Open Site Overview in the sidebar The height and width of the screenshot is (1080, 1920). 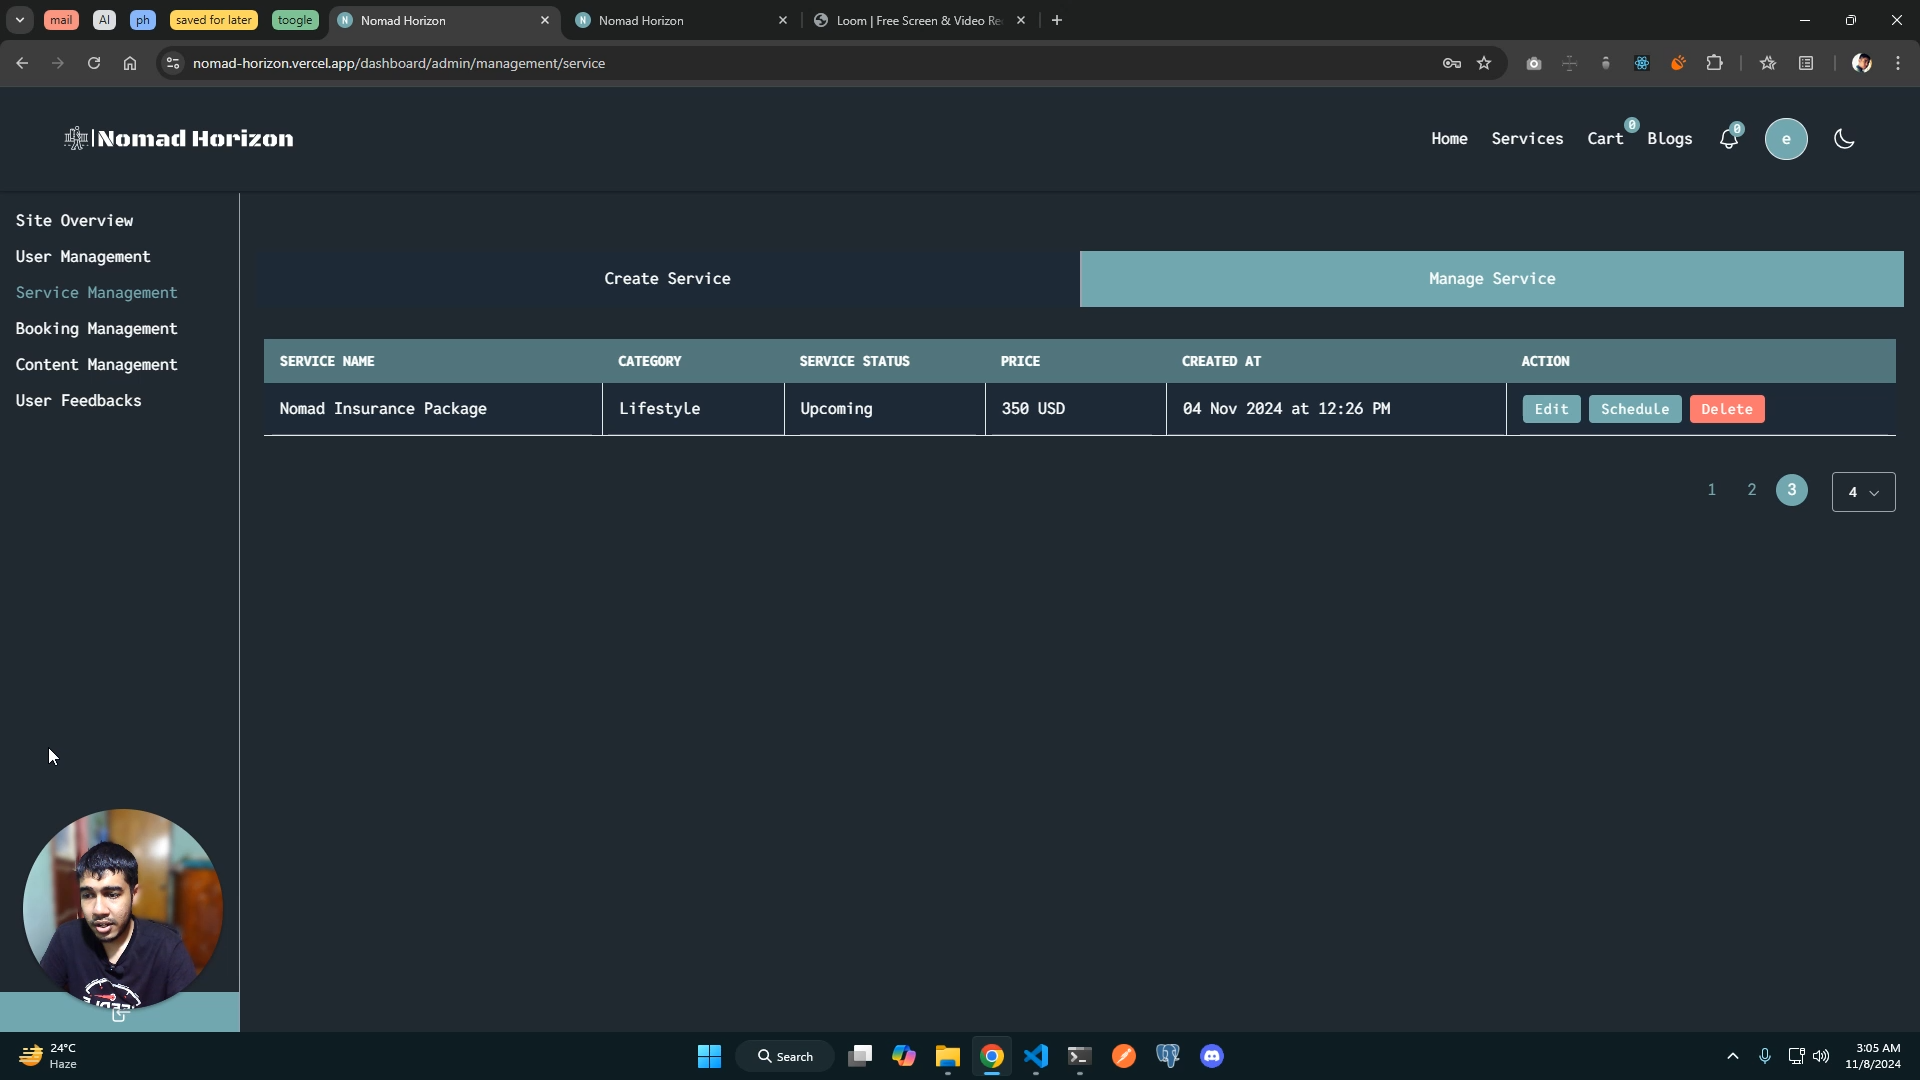coord(74,220)
